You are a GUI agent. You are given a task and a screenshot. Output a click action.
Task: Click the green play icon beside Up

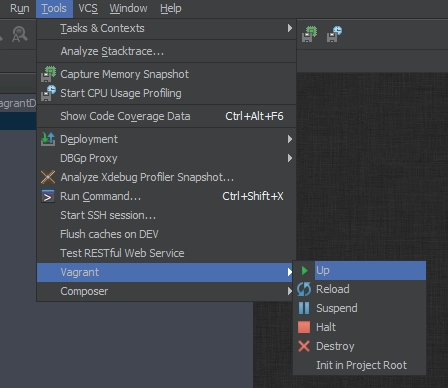[304, 270]
